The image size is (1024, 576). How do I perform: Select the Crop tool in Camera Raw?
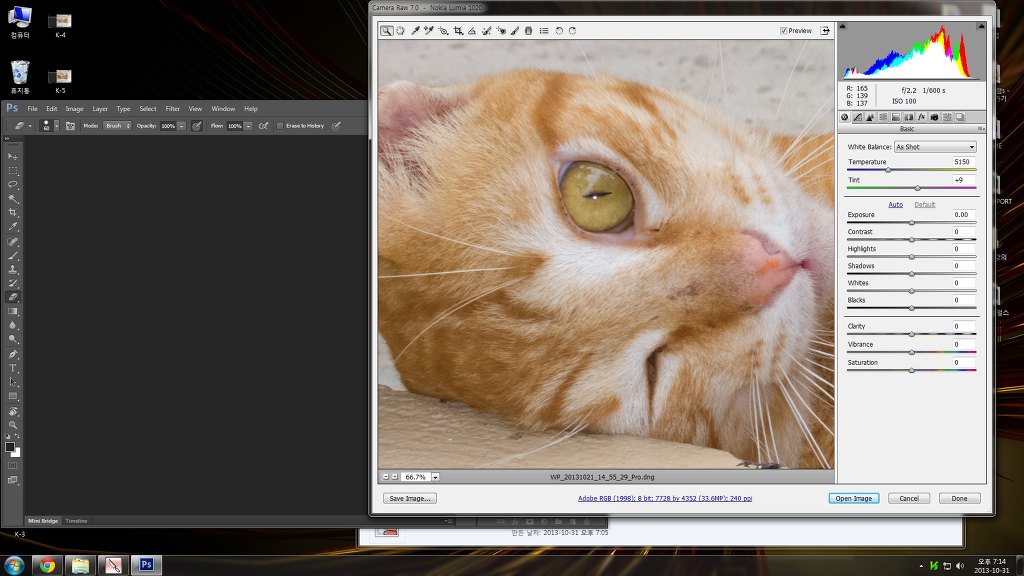coord(458,31)
